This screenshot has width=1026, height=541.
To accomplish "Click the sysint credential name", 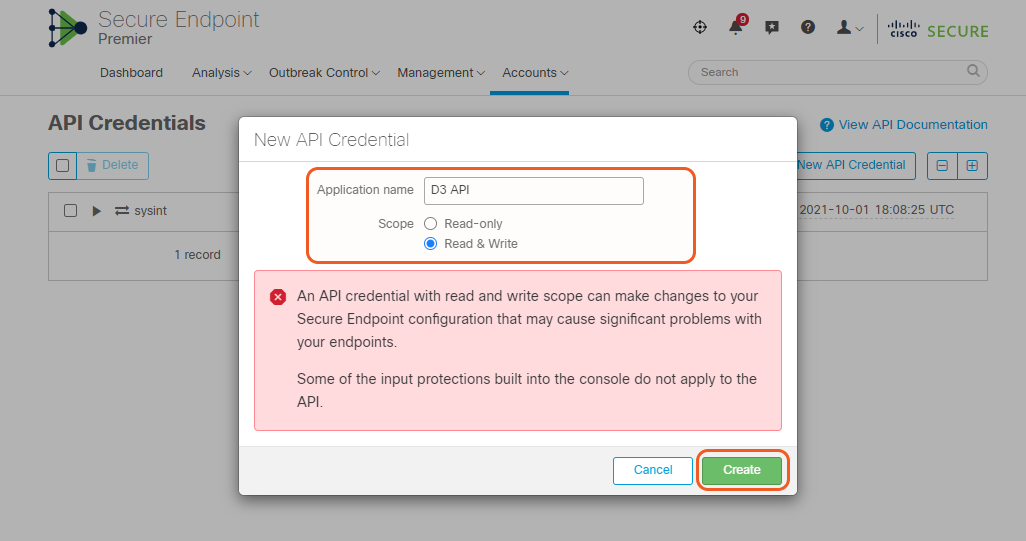I will 150,211.
